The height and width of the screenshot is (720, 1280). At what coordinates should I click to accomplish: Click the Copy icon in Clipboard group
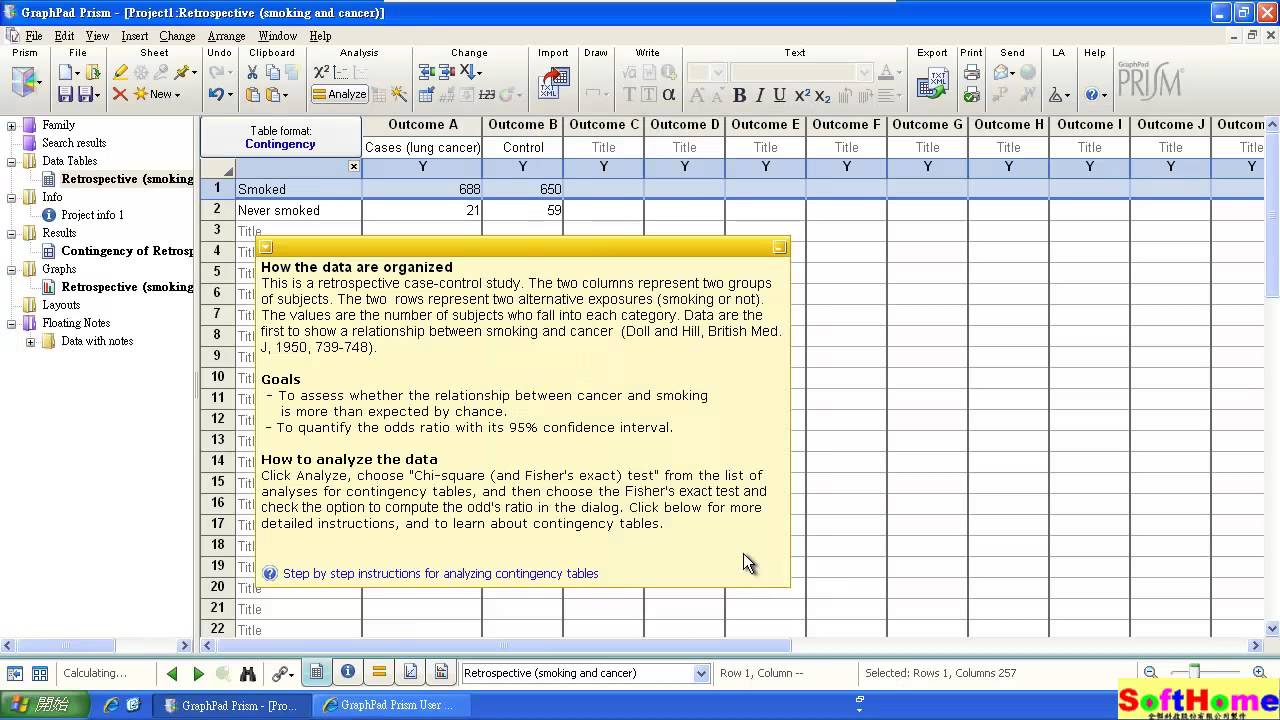pos(272,72)
